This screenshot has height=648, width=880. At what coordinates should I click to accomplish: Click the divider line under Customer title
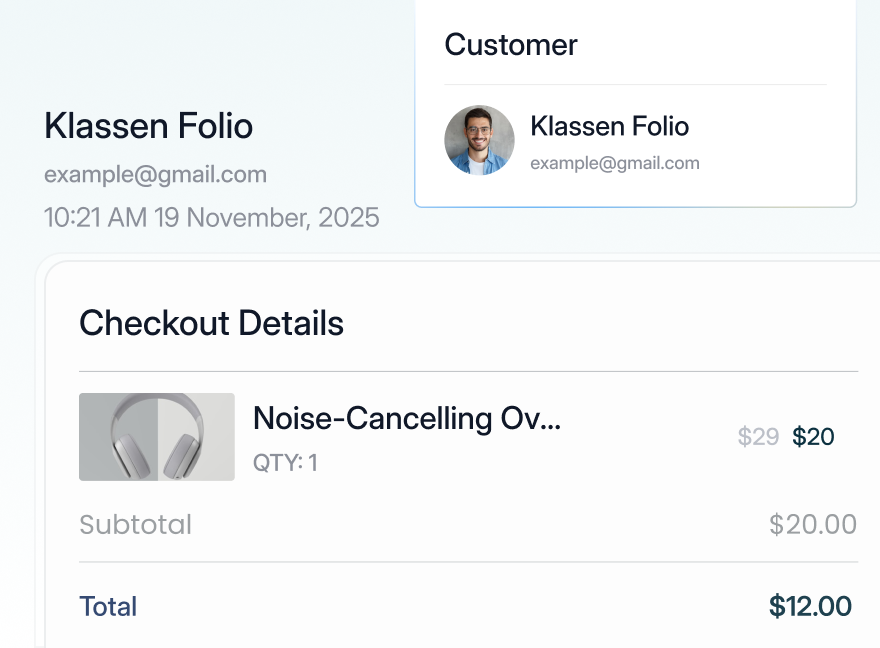(x=635, y=85)
